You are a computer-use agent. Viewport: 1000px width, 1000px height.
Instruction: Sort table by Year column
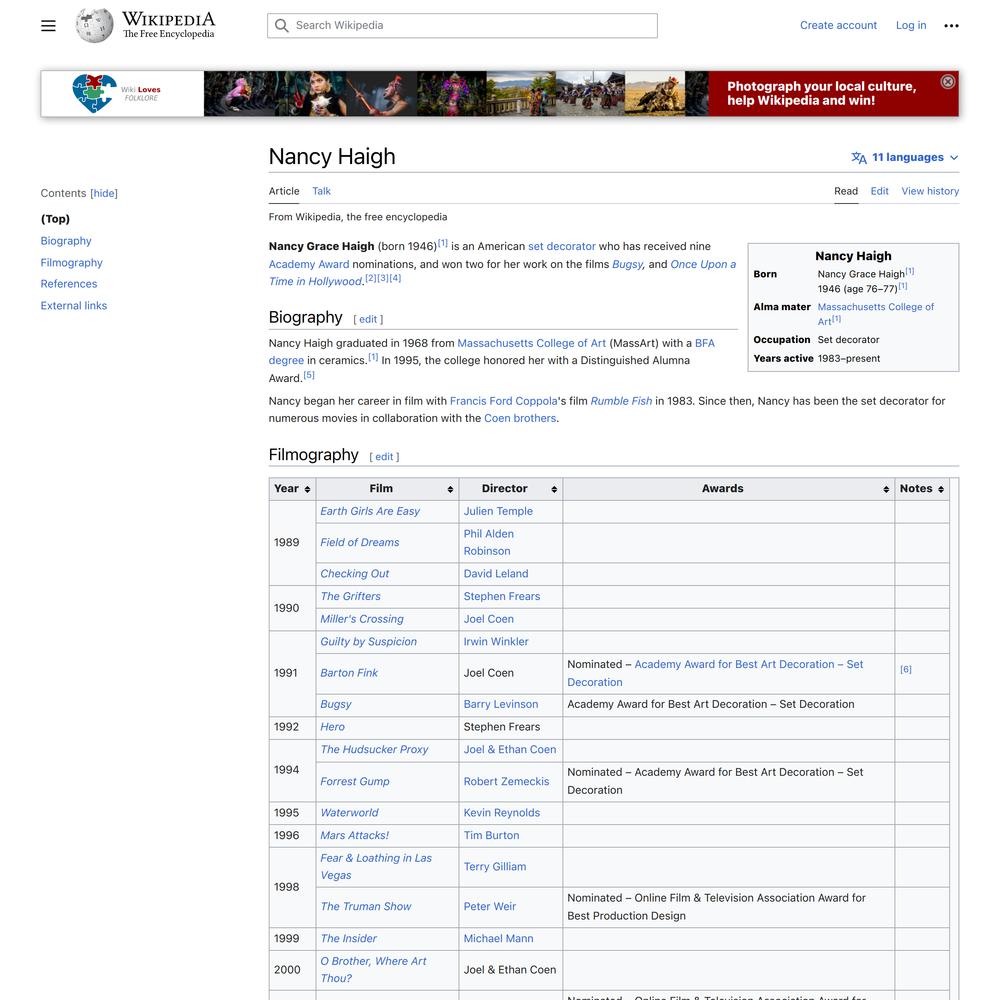[307, 489]
